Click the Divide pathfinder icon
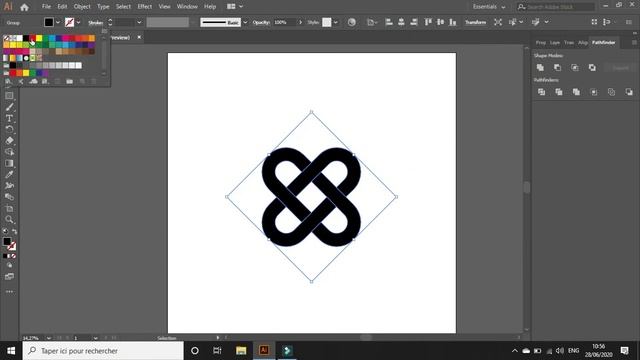The height and width of the screenshot is (360, 640). 542,92
